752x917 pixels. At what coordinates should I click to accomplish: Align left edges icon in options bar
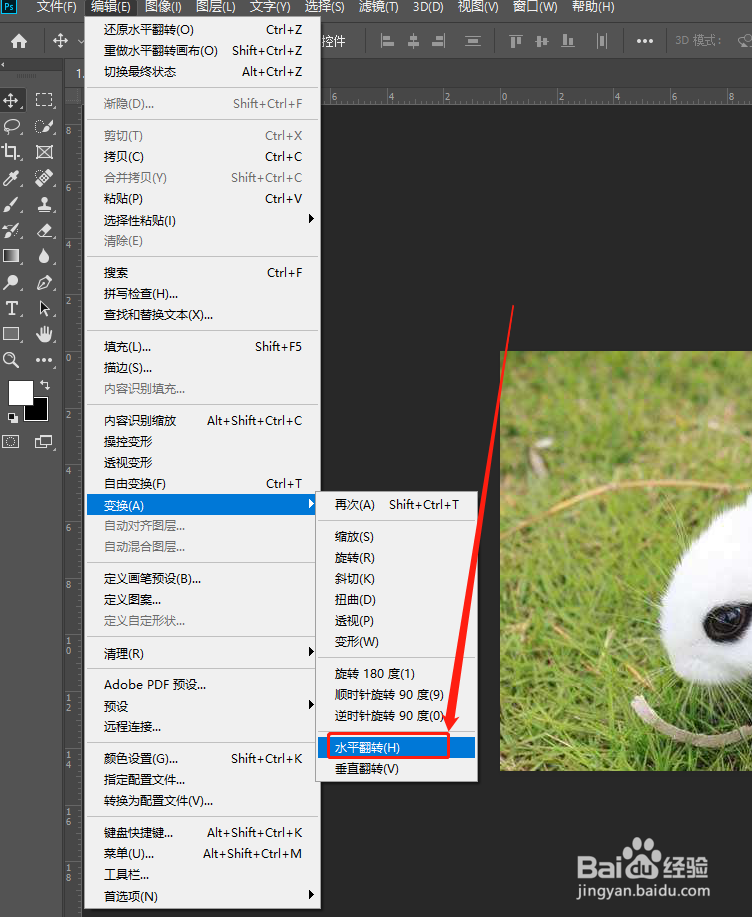387,41
